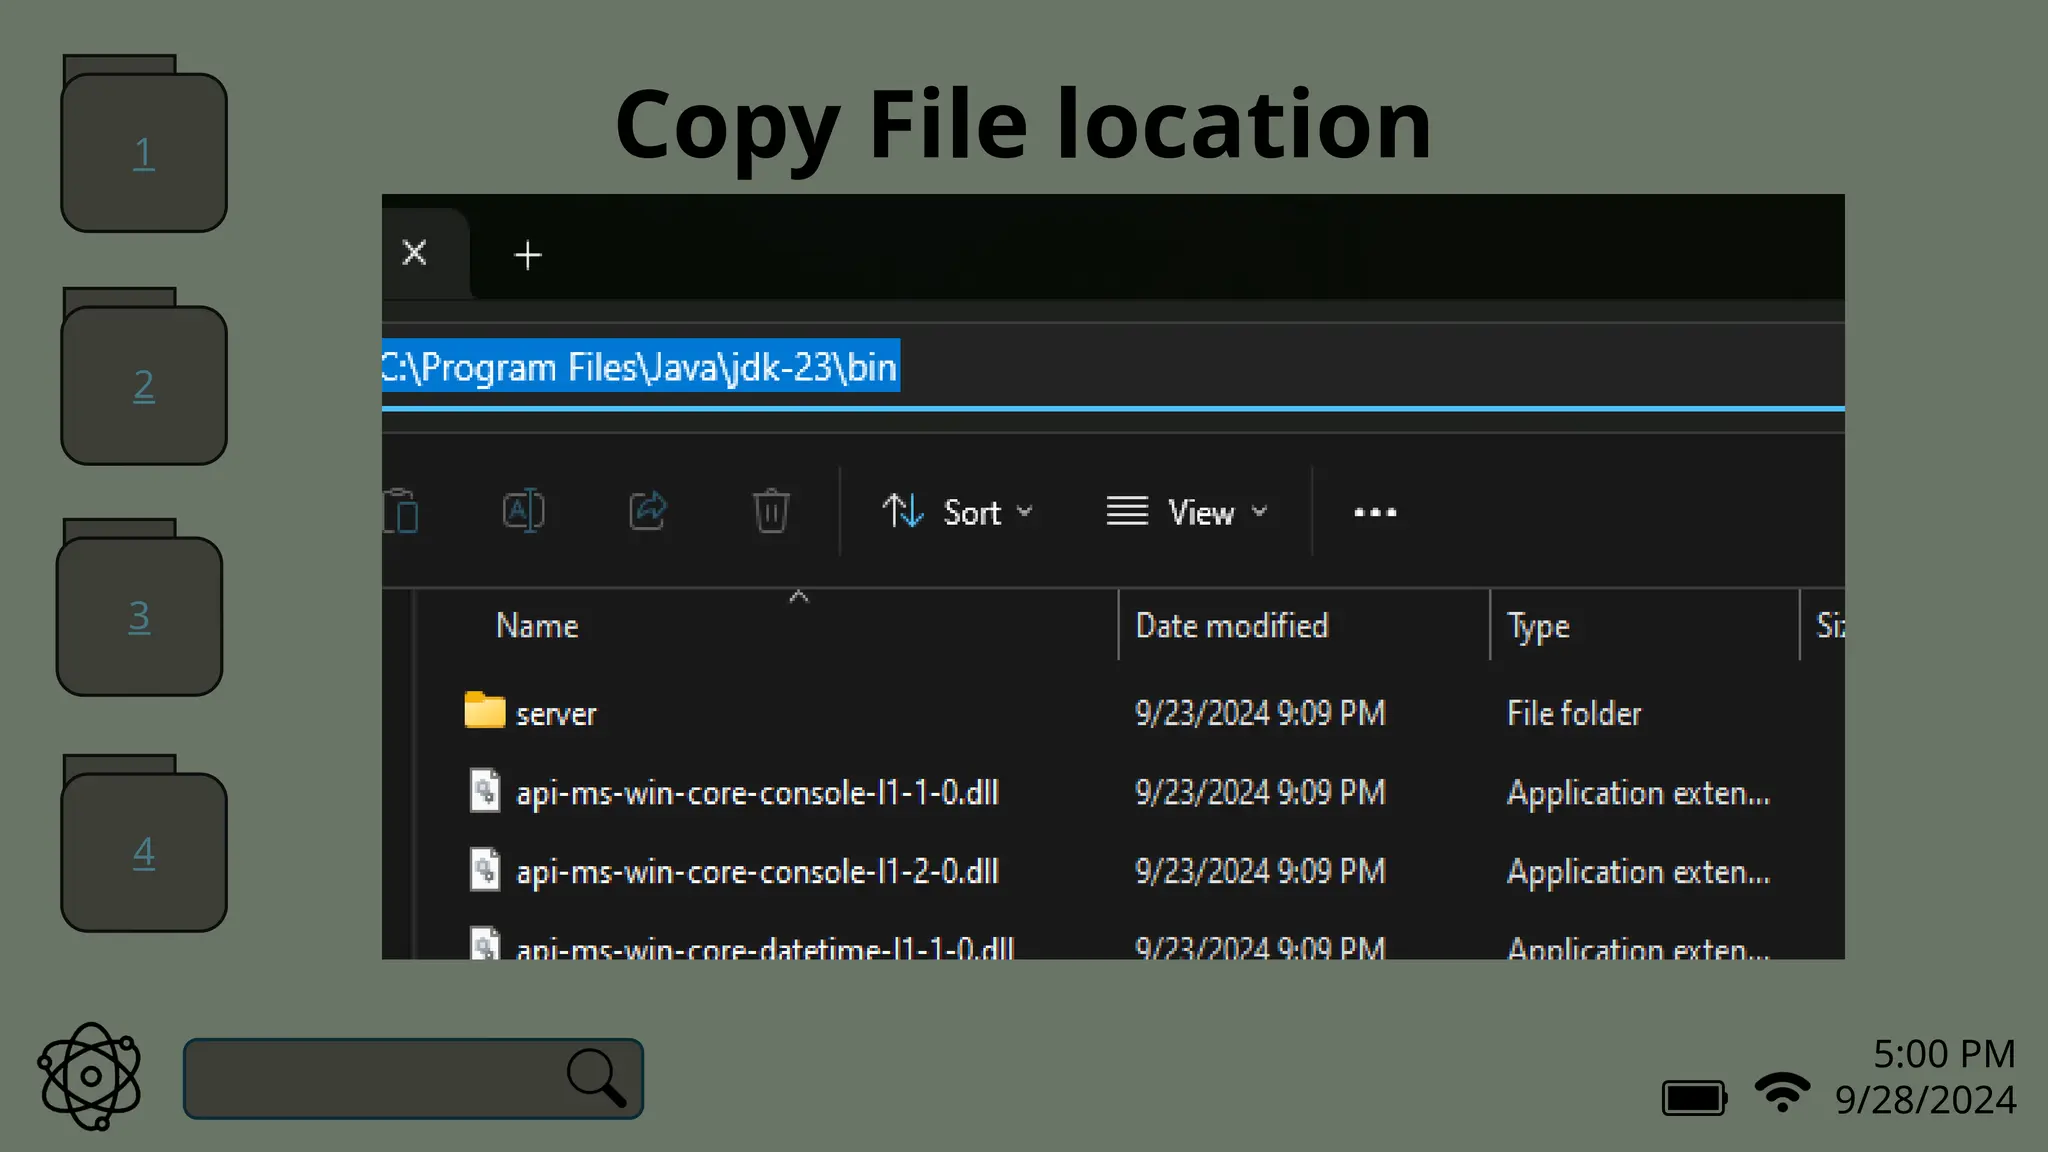Click the console-l1-1-0.dll file icon
2048x1152 pixels.
(485, 790)
